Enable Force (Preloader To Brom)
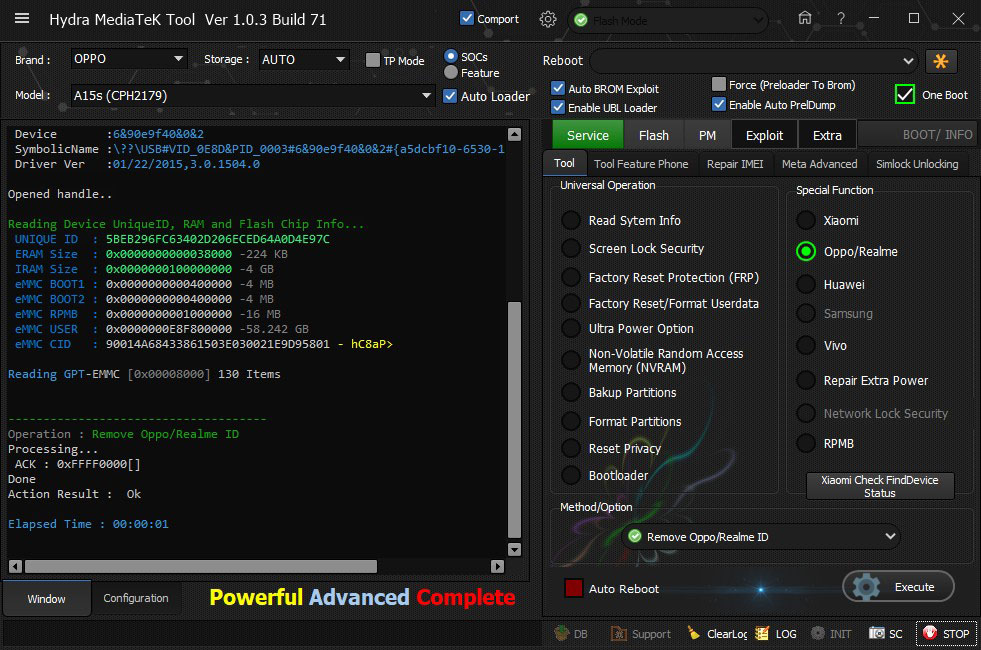This screenshot has width=981, height=650. 719,84
